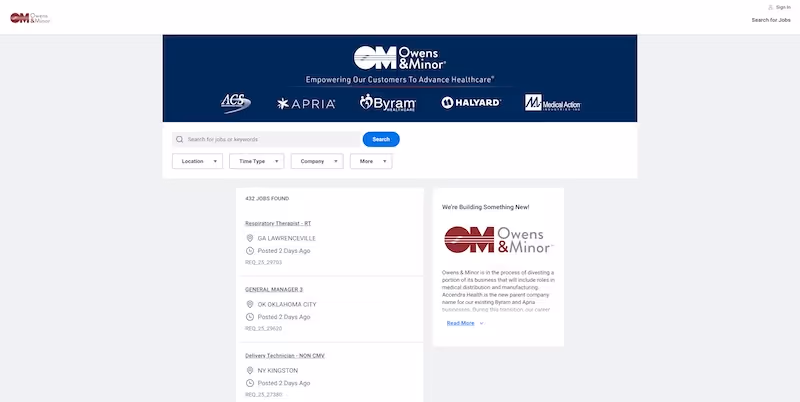The height and width of the screenshot is (402, 800).
Task: Select the GA LAWRENCEVILLE location text
Action: 287,238
